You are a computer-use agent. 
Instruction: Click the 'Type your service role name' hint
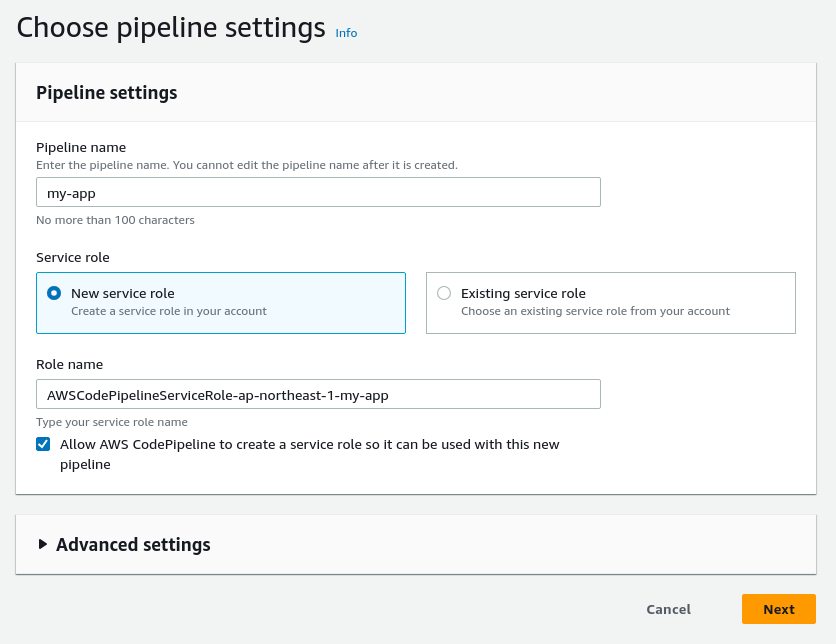click(112, 422)
